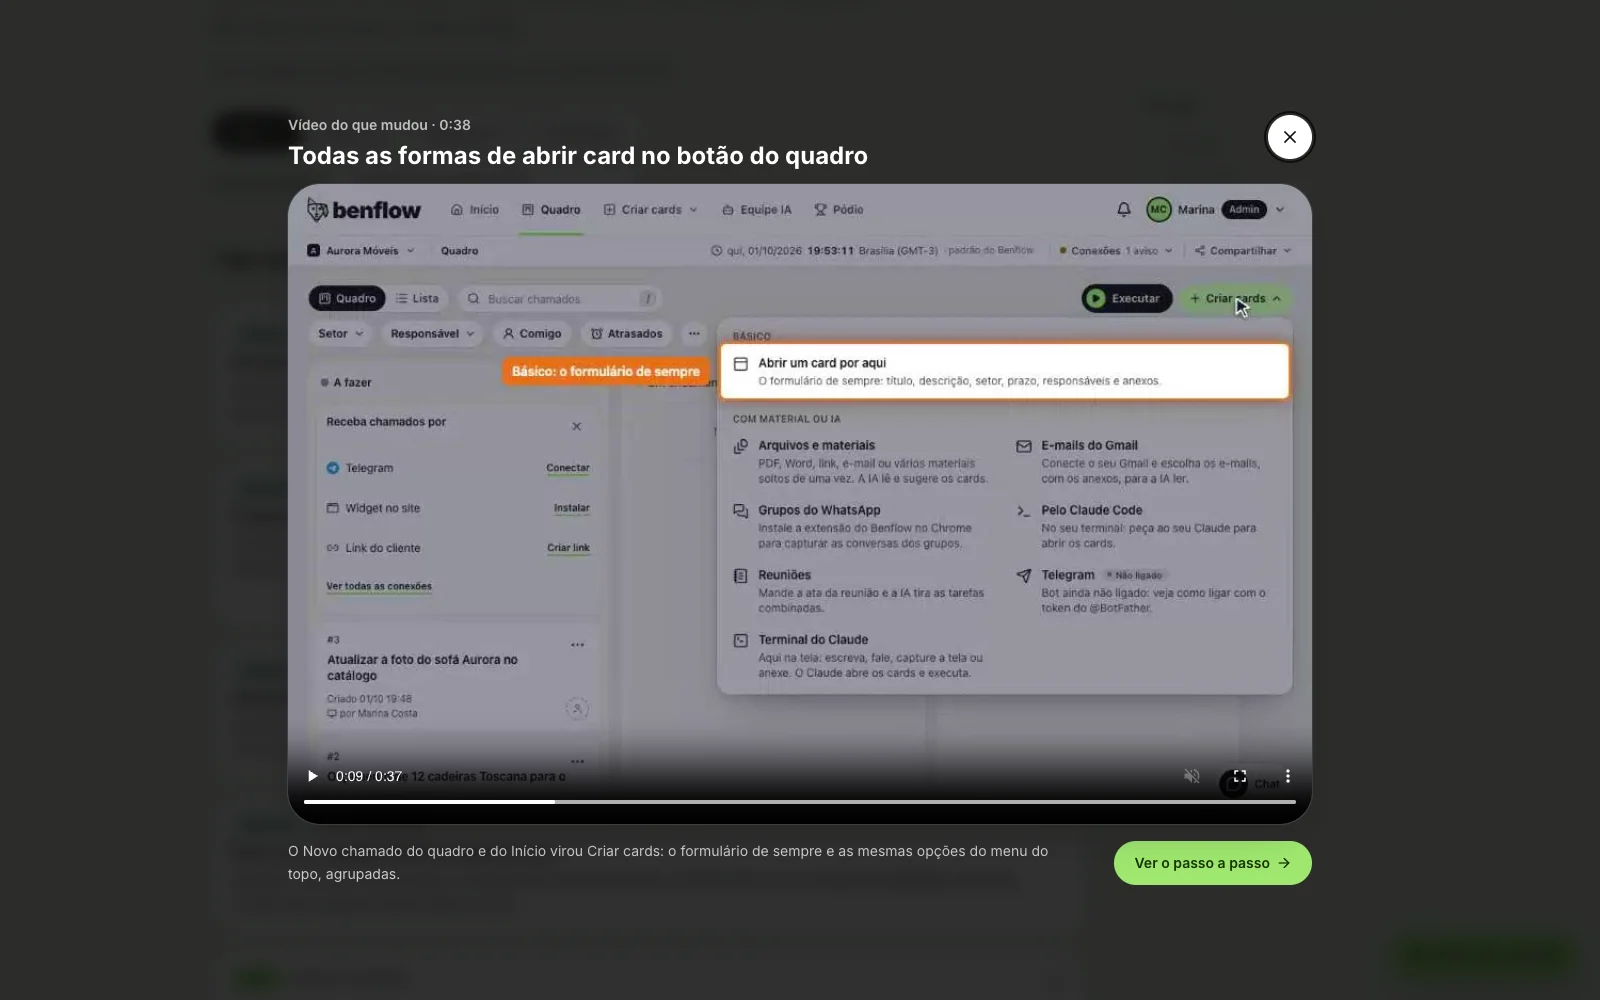
Task: Choose 'Abrir um card por aqui' option
Action: [x=1005, y=371]
